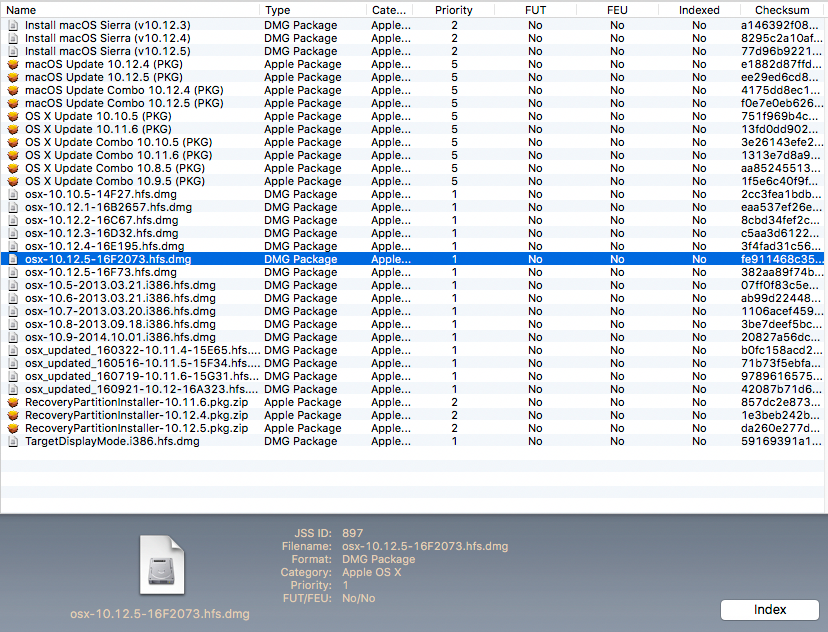Click DMG icon beside osx-10.12.5-16F73.hfs.dmg
The width and height of the screenshot is (828, 632).
click(13, 272)
